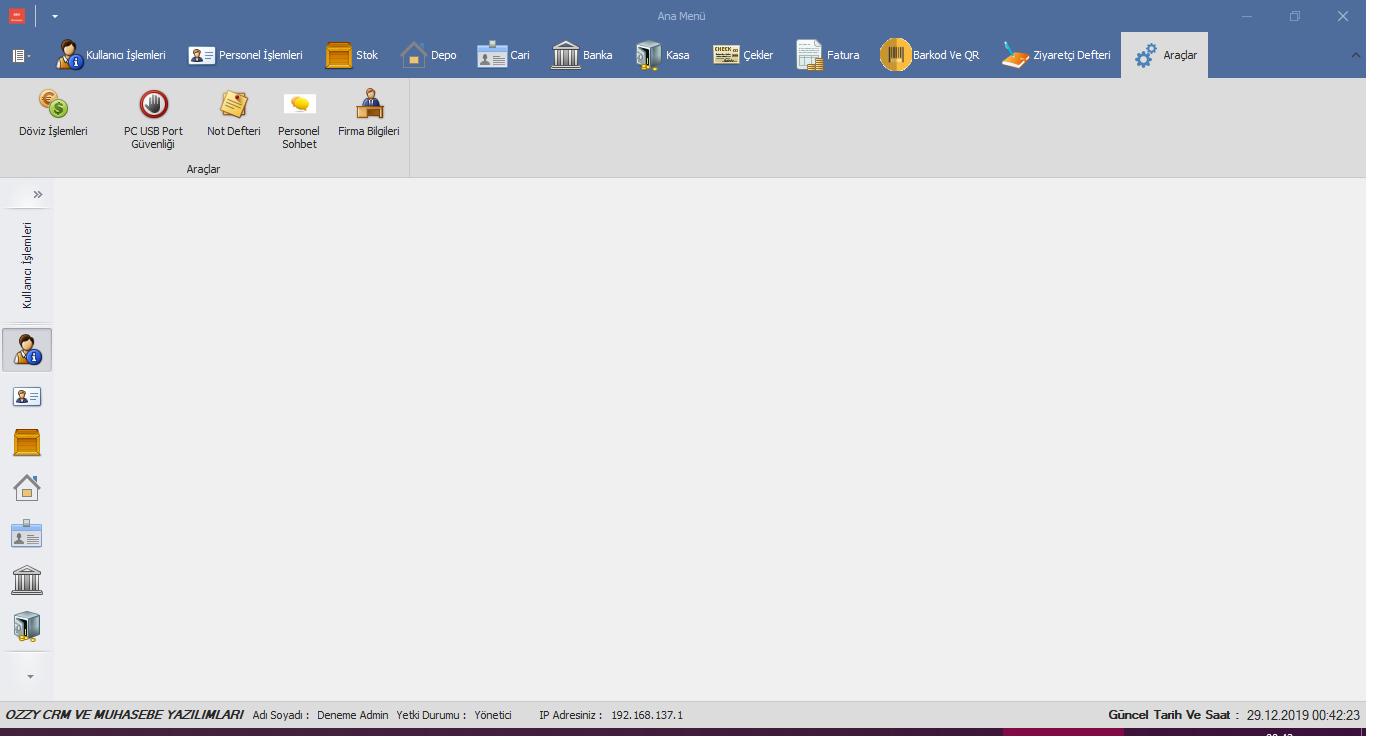Screen dimensions: 1374x736
Task: Open the Depo ribbon tab
Action: click(x=429, y=55)
